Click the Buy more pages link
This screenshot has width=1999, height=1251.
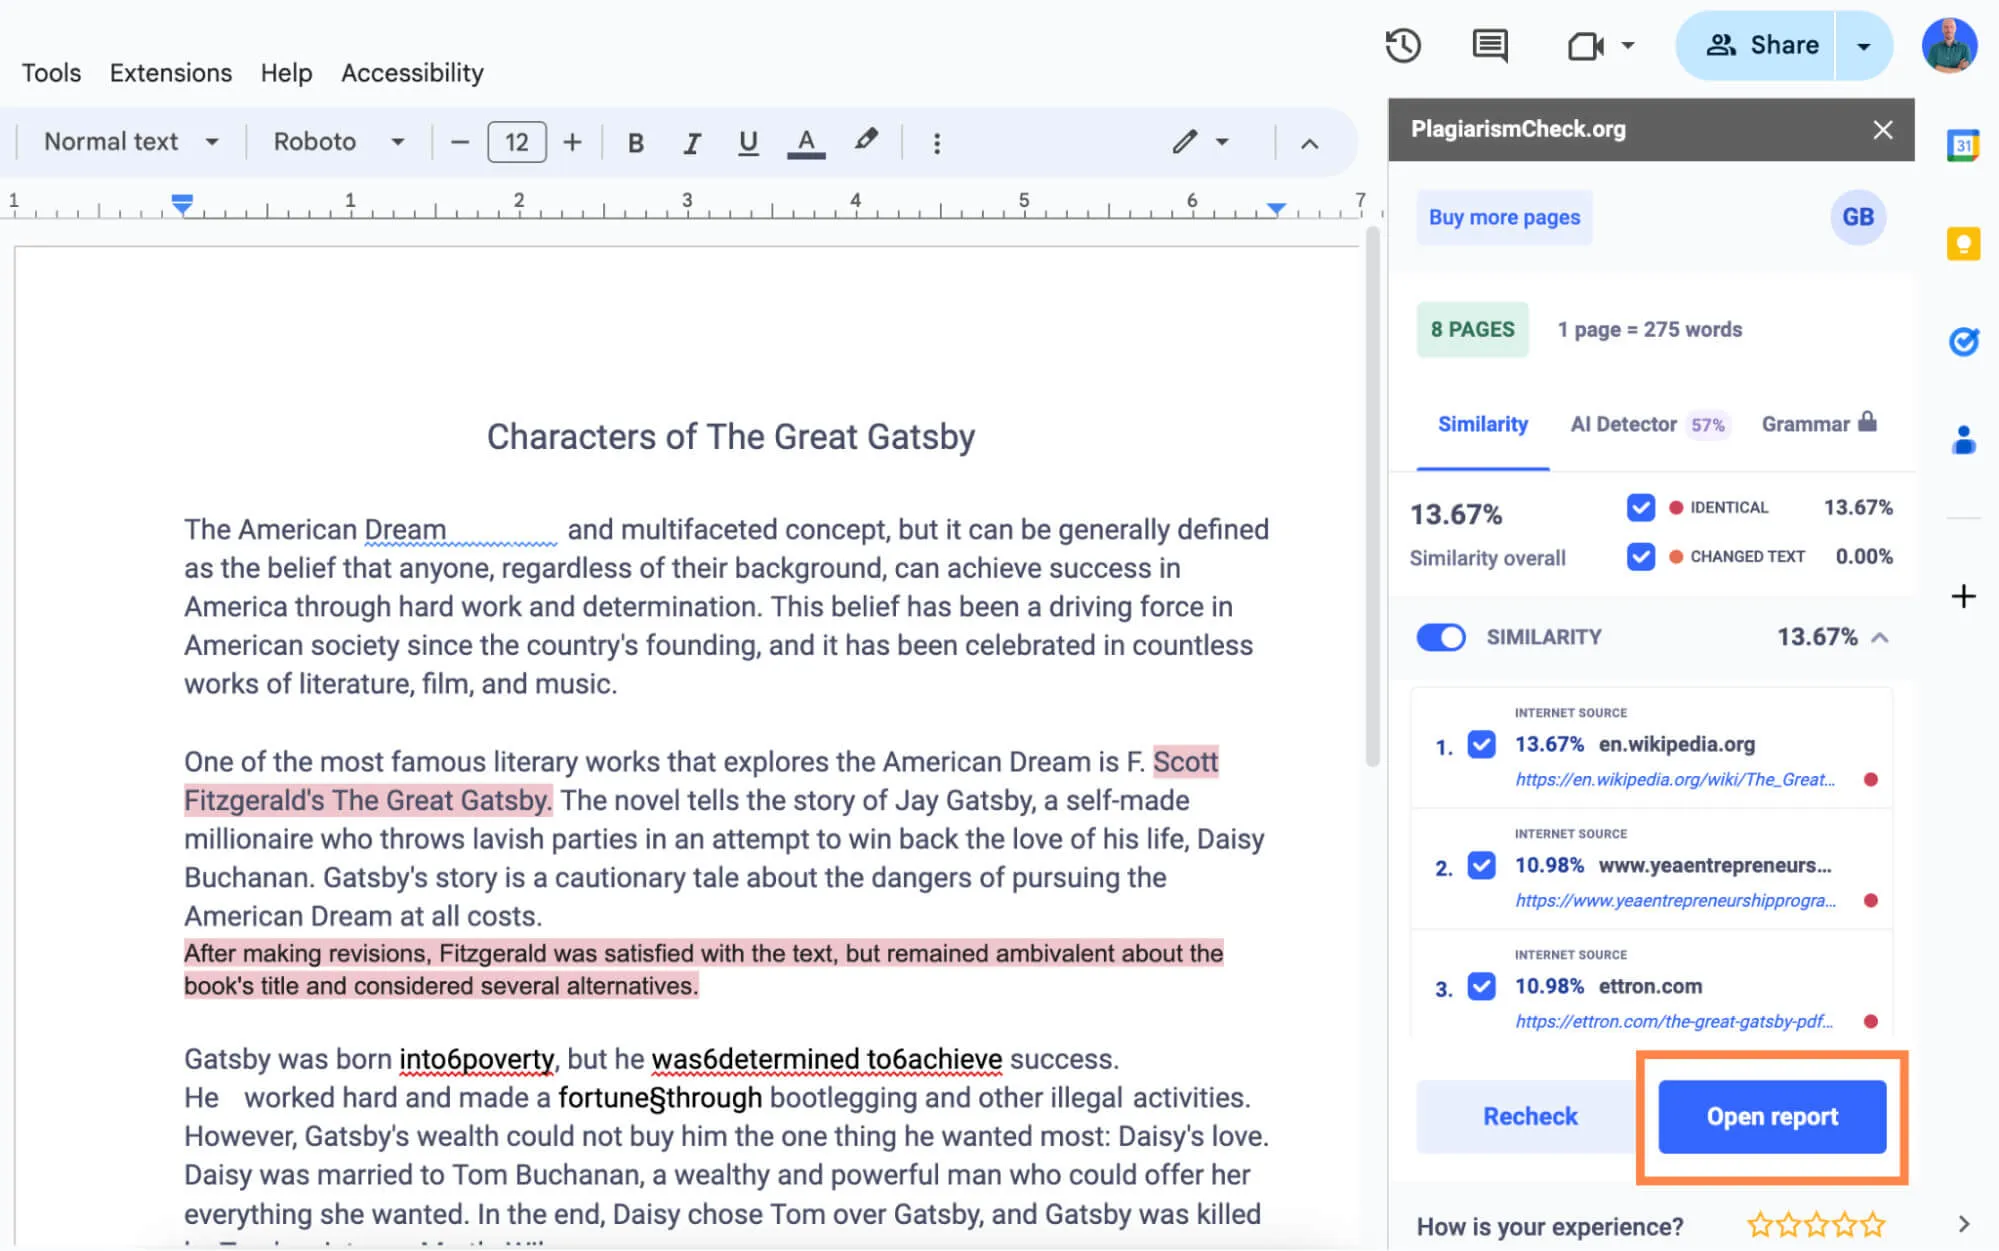coord(1505,218)
